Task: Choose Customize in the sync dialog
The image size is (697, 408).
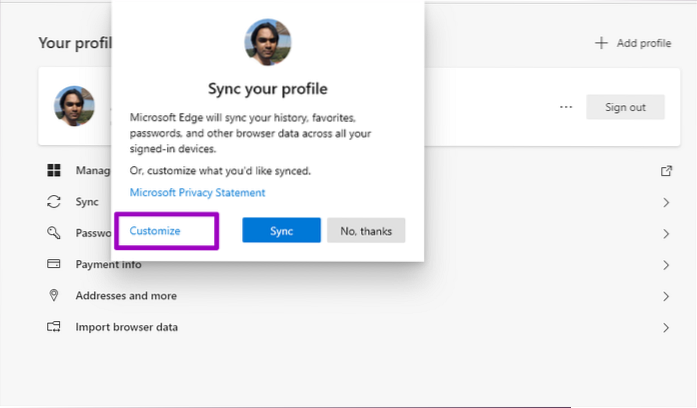Action: pos(155,231)
